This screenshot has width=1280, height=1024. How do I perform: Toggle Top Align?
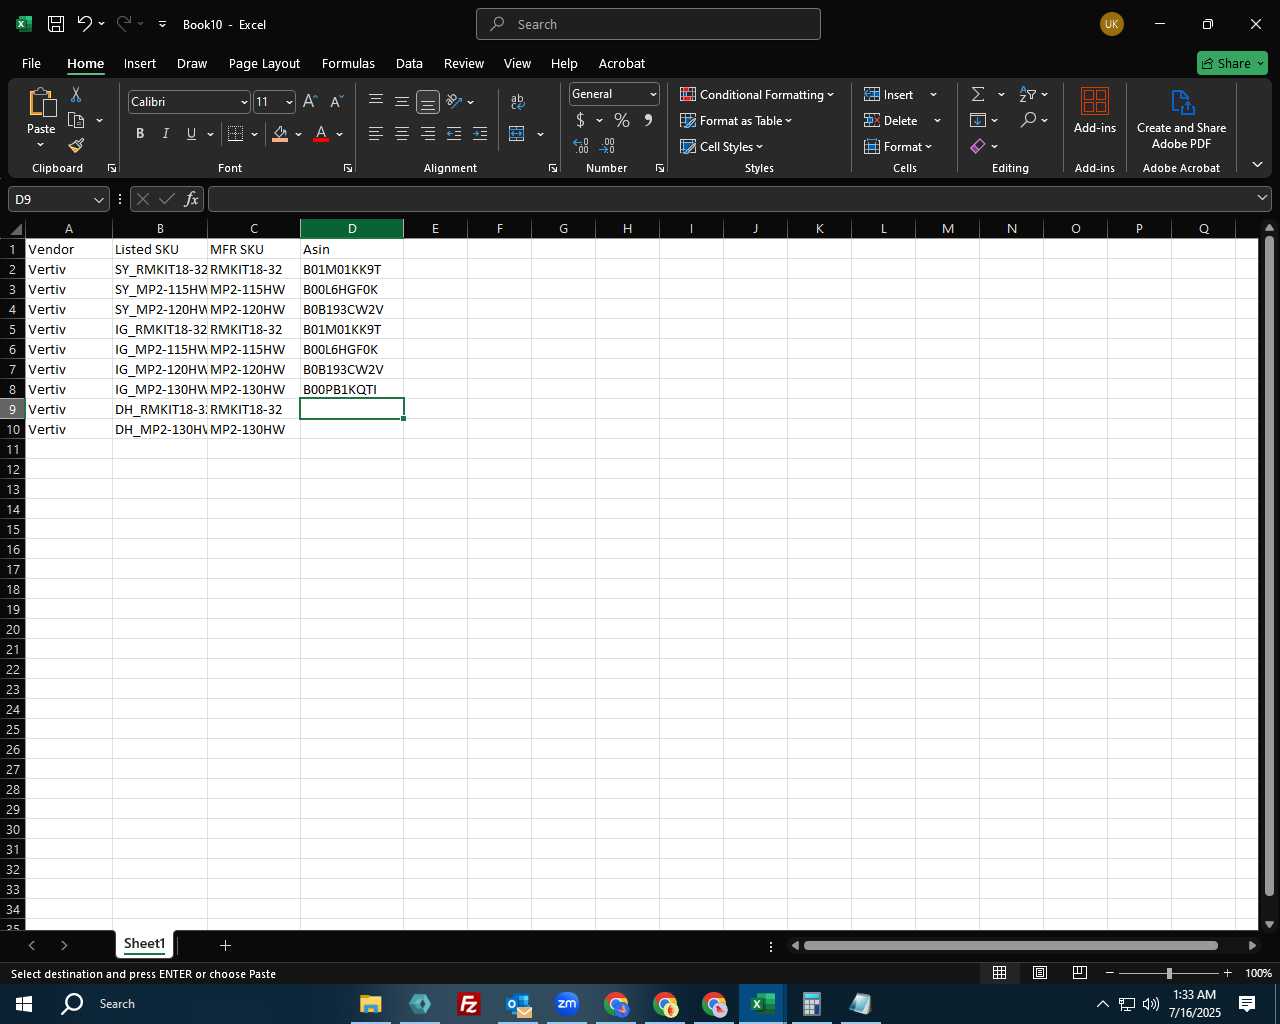click(376, 101)
